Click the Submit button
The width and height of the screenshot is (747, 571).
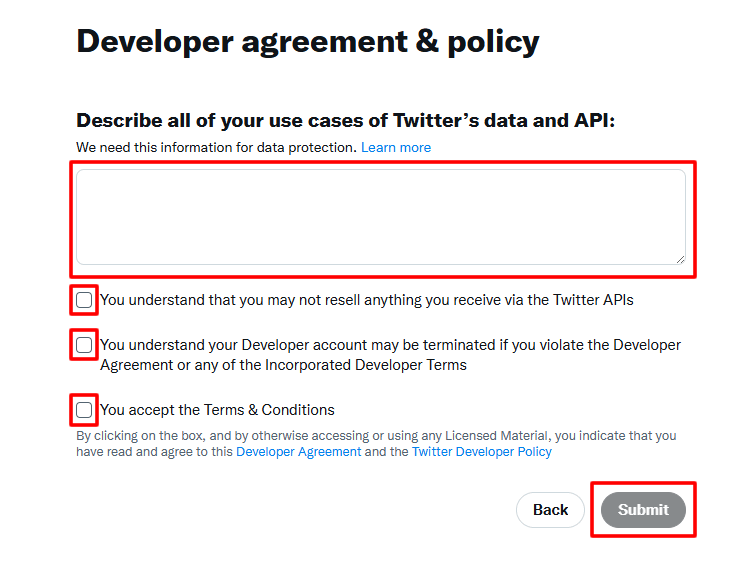coord(643,510)
